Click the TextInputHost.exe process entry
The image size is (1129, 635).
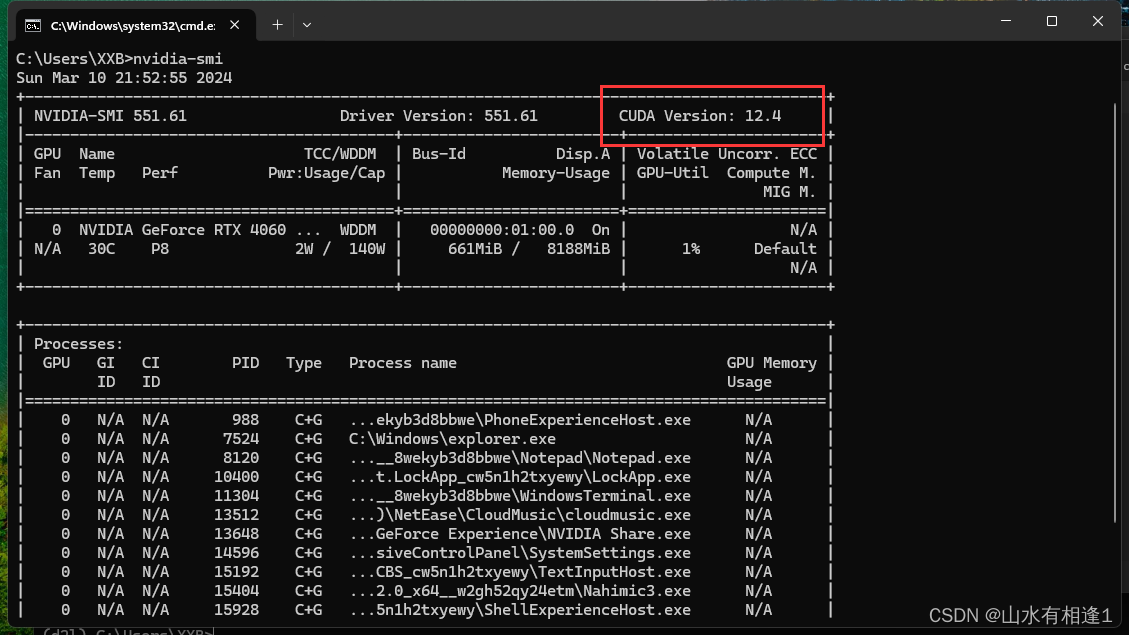click(520, 572)
